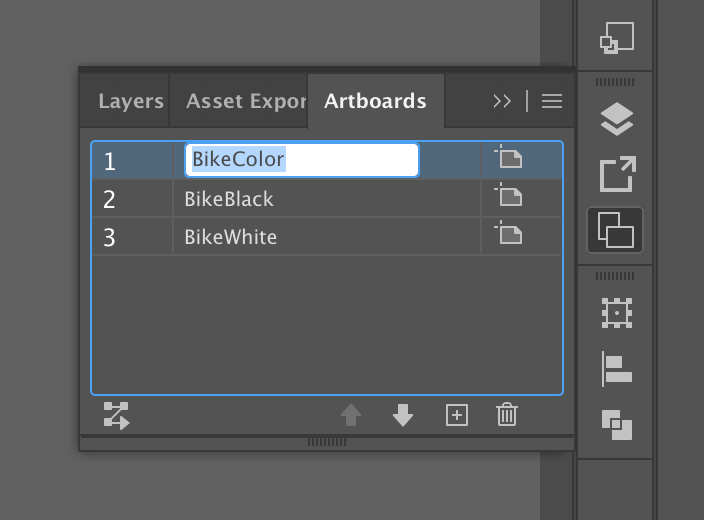Delete the selected artboard via trash icon
This screenshot has height=520, width=704.
[507, 415]
